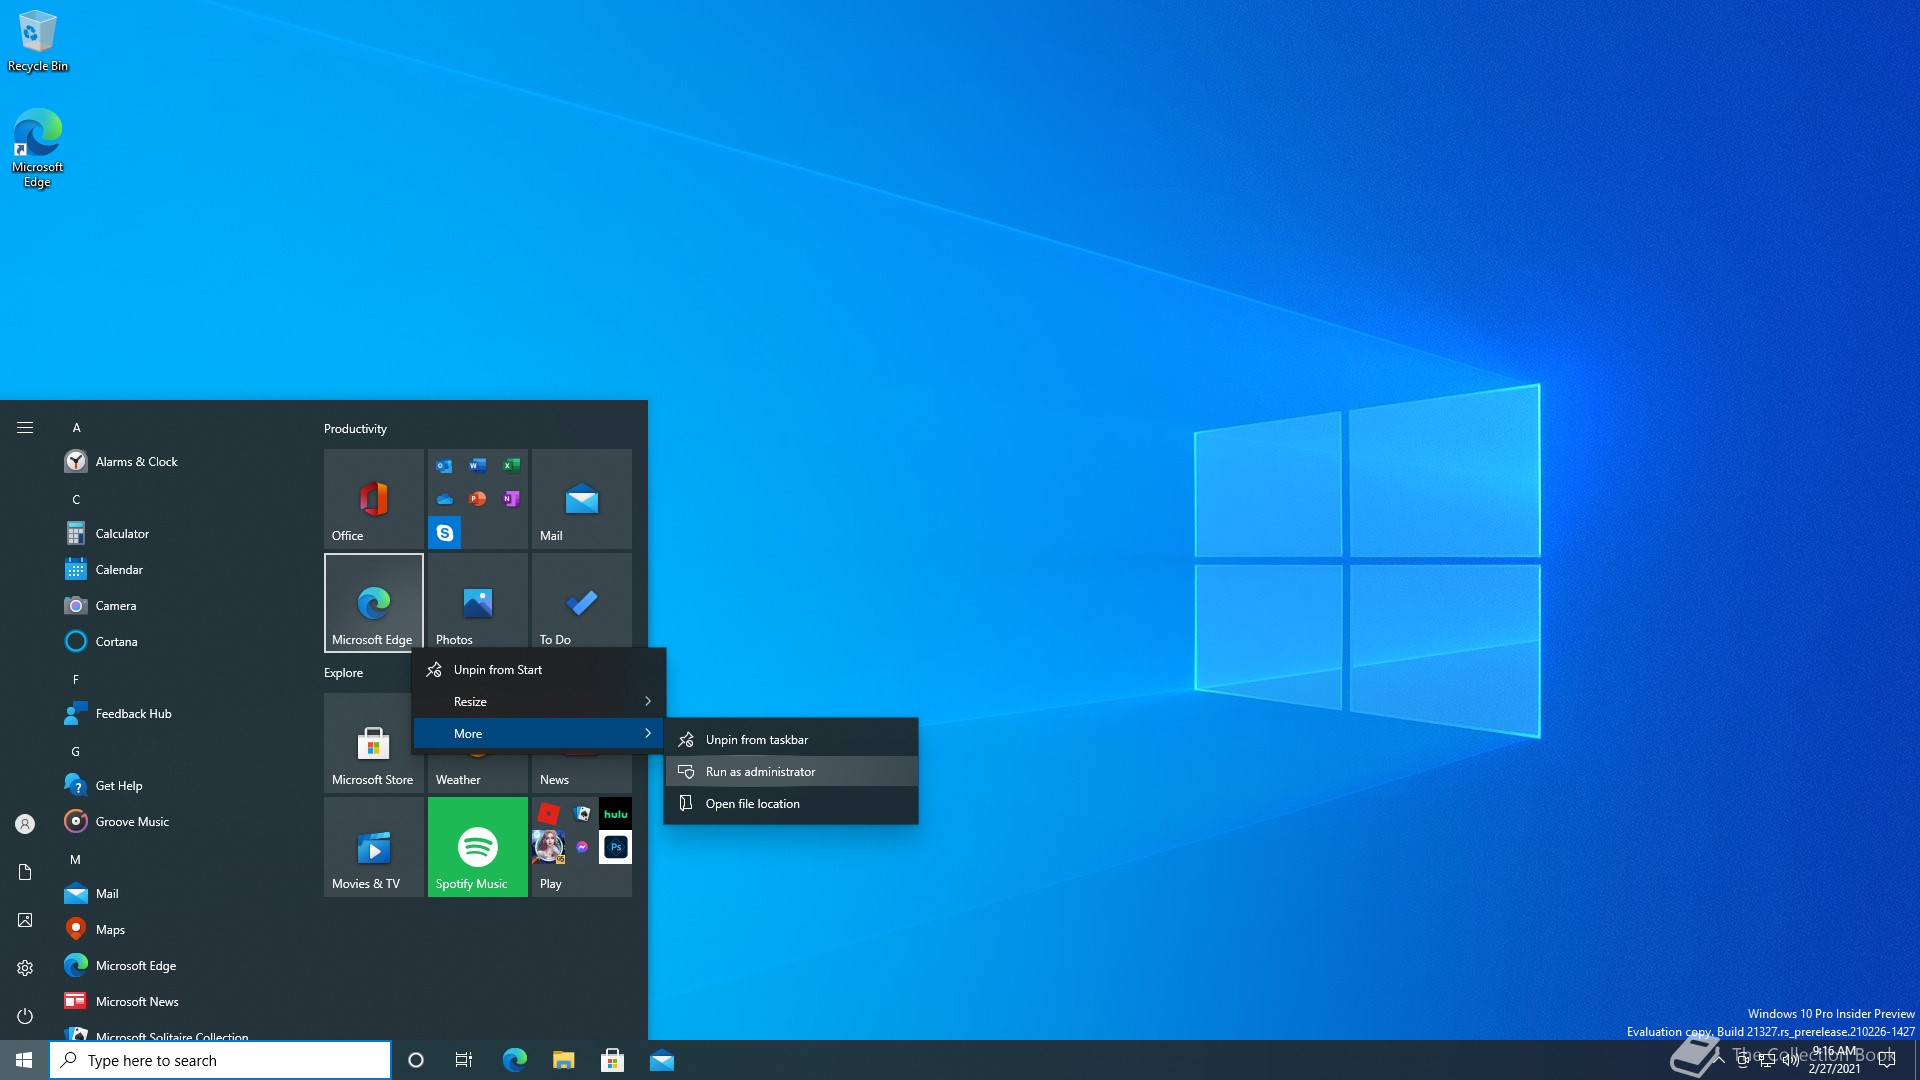Open Camera from the app list
The width and height of the screenshot is (1920, 1080).
point(180,605)
